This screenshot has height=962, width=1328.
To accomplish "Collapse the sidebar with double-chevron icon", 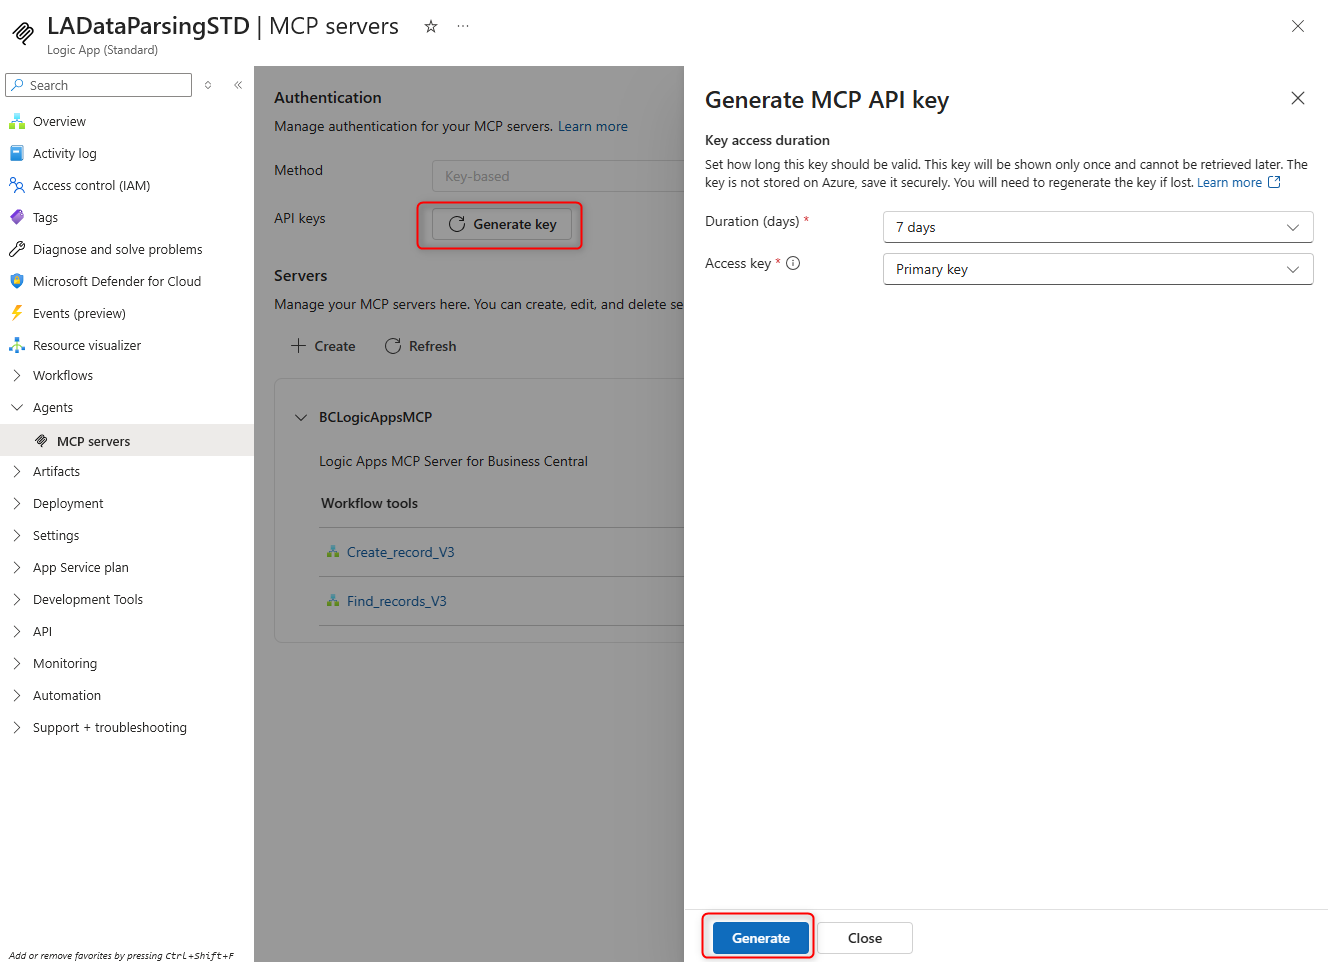I will coord(238,85).
